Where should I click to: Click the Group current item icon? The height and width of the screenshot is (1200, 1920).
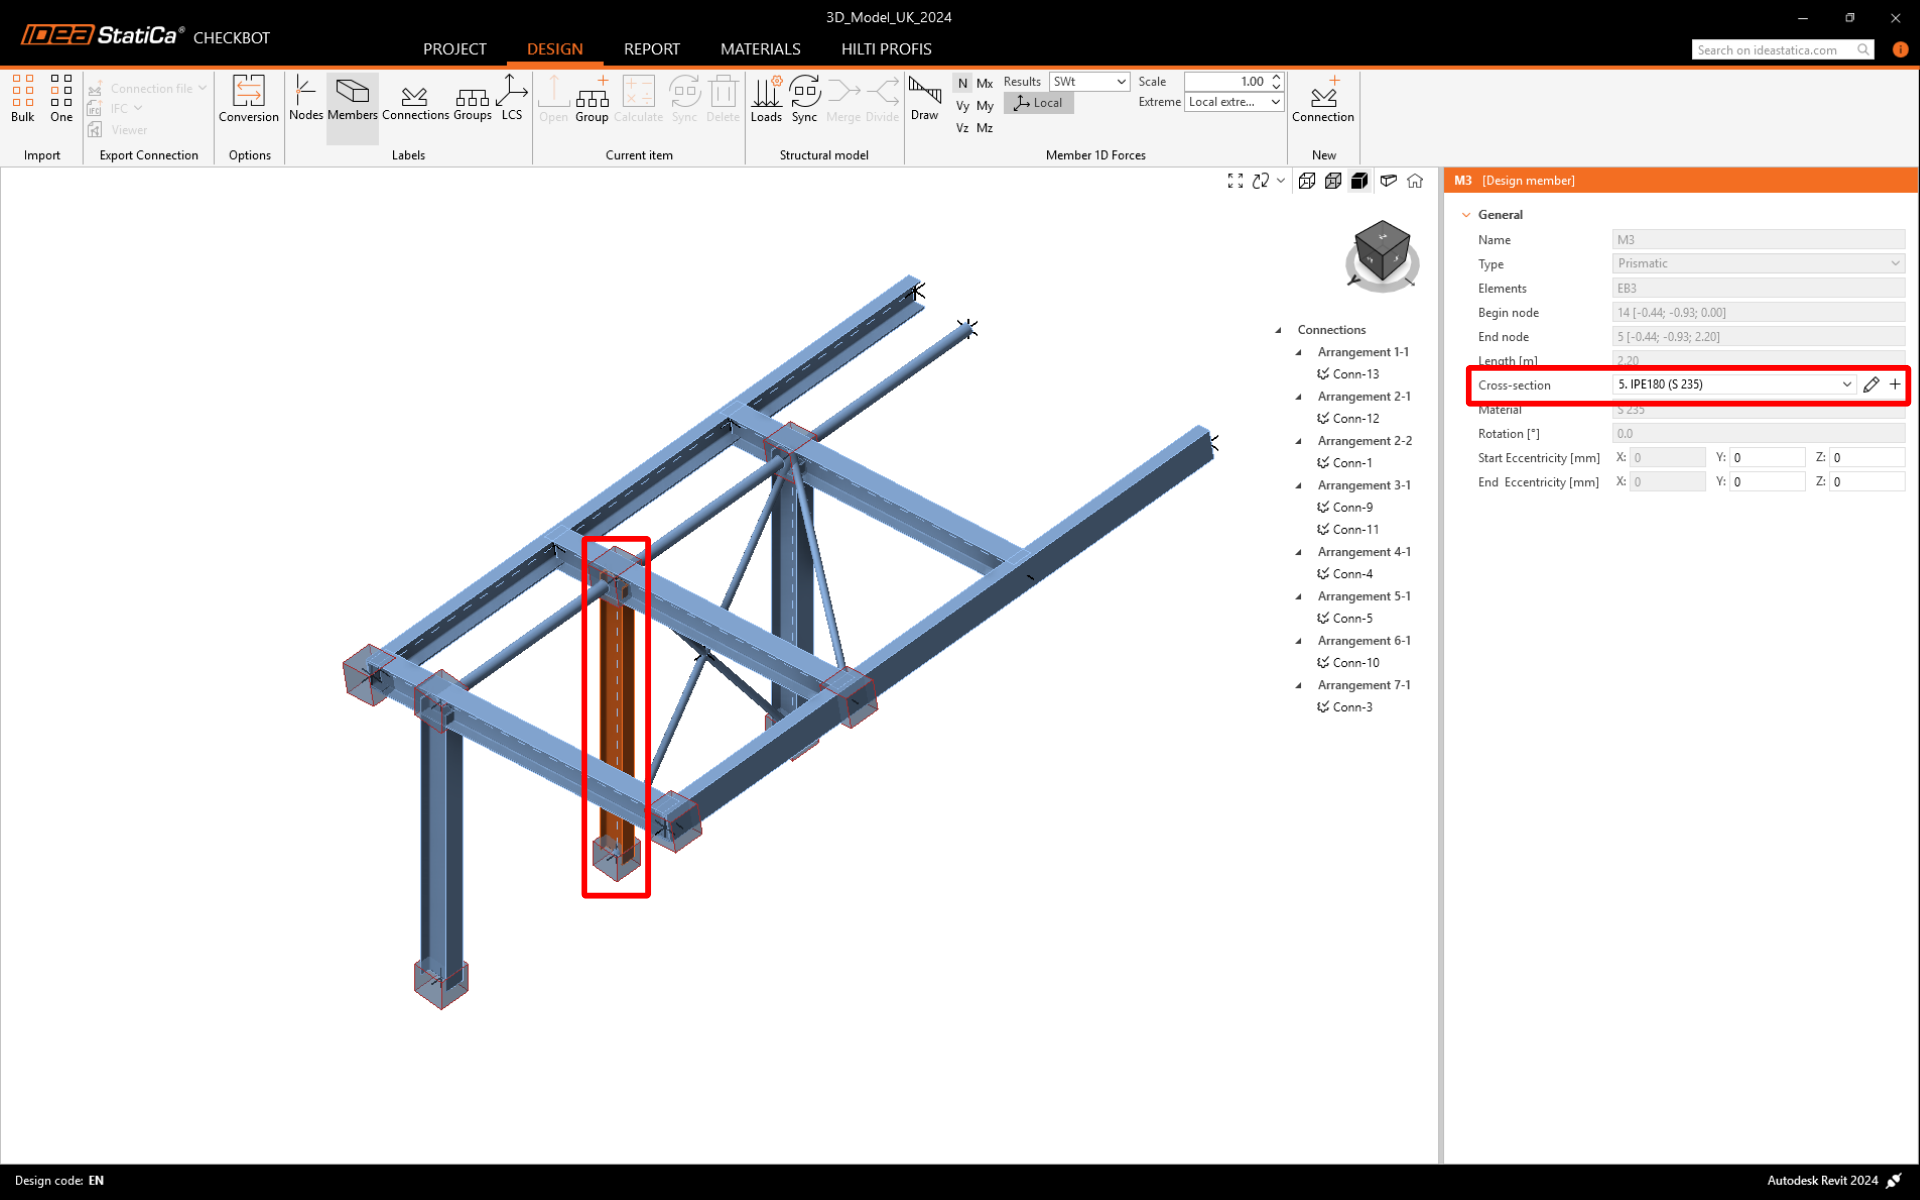coord(591,97)
